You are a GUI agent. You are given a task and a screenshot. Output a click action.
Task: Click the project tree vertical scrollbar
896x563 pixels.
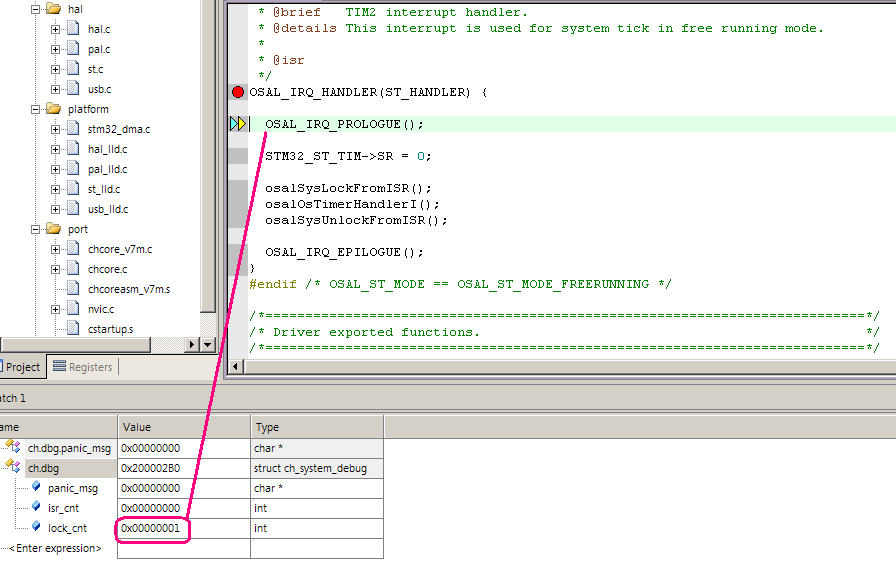click(208, 154)
